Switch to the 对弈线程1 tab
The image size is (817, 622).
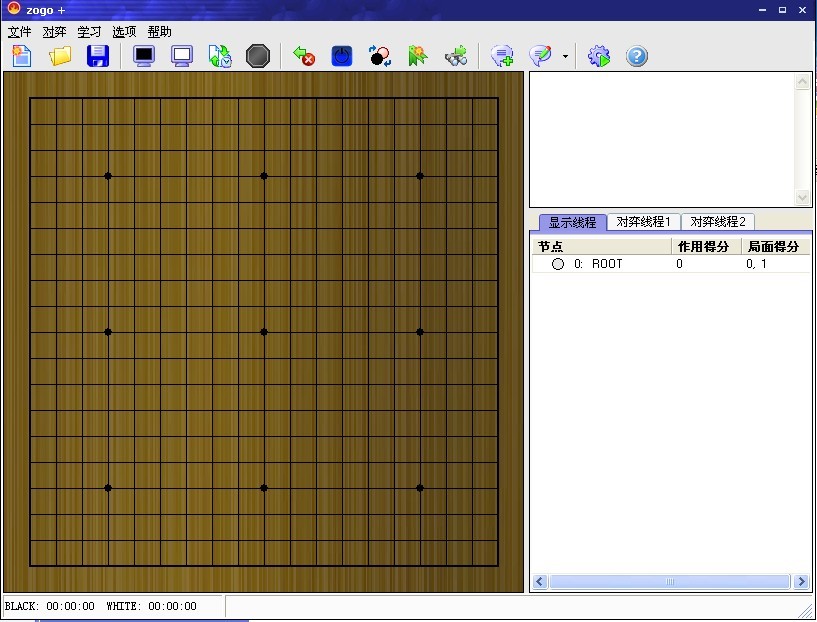pyautogui.click(x=643, y=221)
